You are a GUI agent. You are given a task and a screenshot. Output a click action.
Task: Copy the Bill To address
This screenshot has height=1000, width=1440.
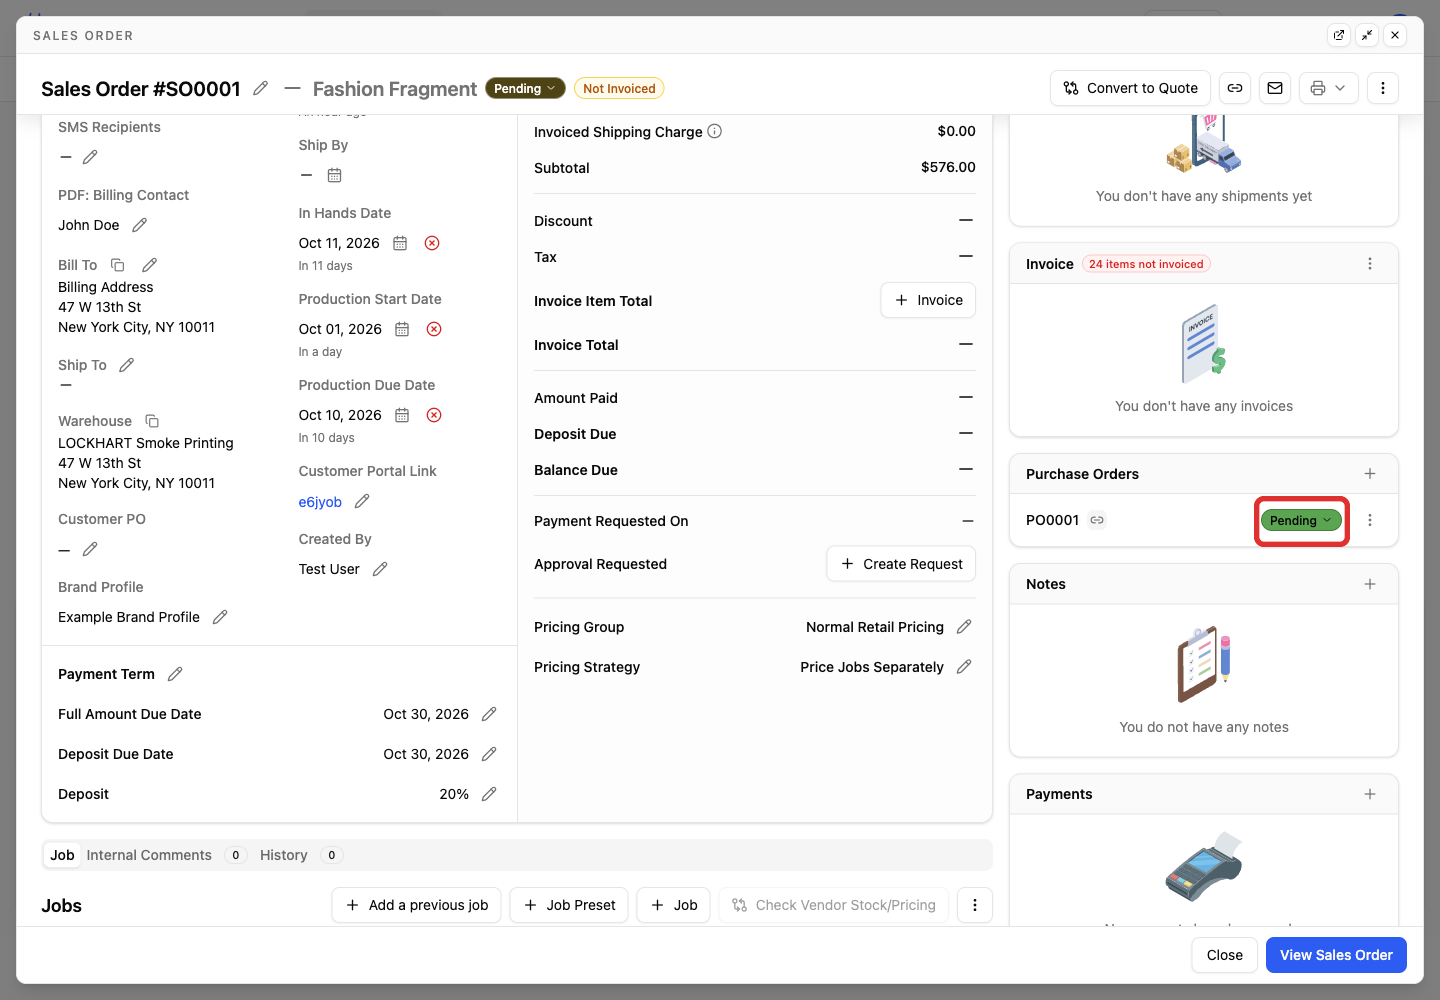117,265
